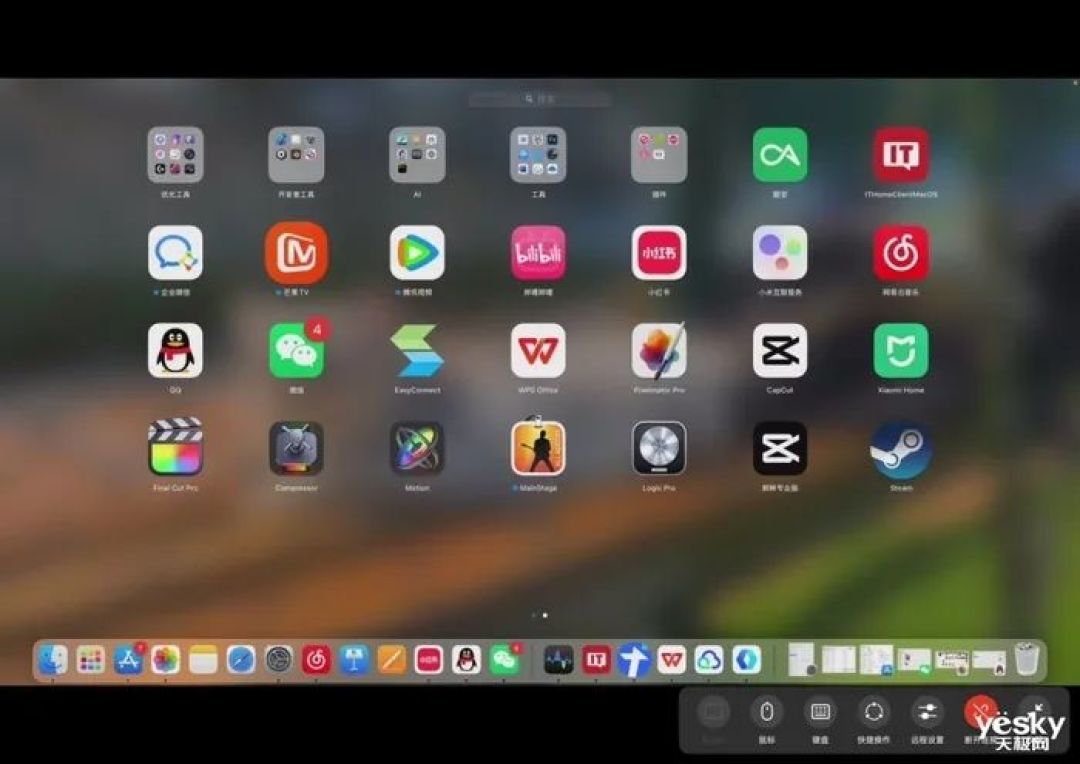Open the QQ penguin in Launchpad grid
1080x764 pixels.
coord(175,351)
